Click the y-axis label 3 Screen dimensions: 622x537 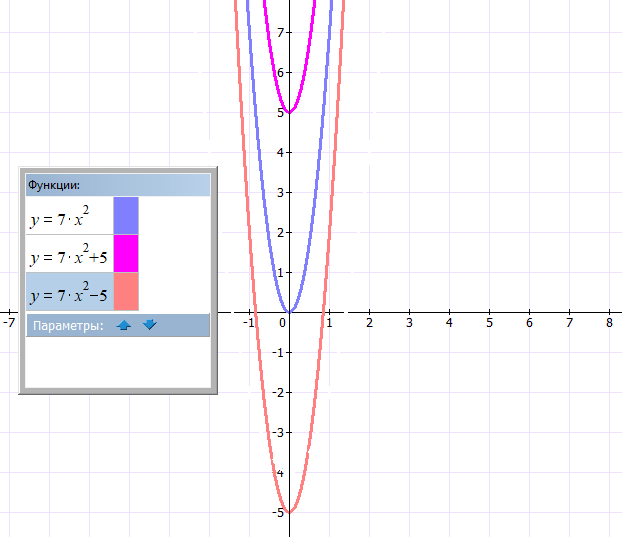[x=282, y=192]
